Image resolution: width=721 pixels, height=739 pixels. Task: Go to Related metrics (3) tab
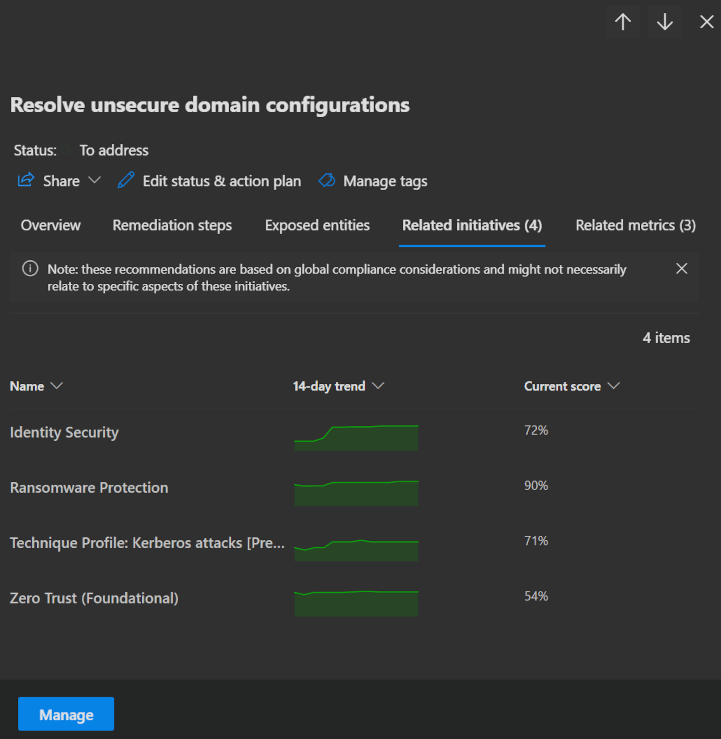coord(635,225)
